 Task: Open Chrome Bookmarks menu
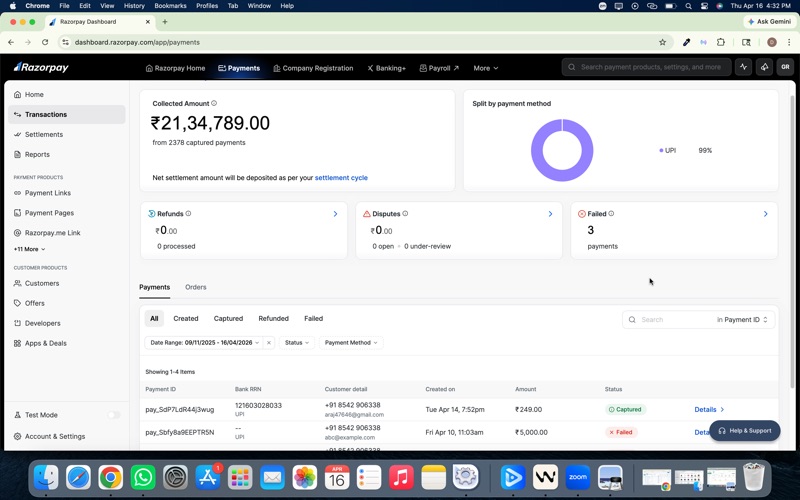click(170, 6)
